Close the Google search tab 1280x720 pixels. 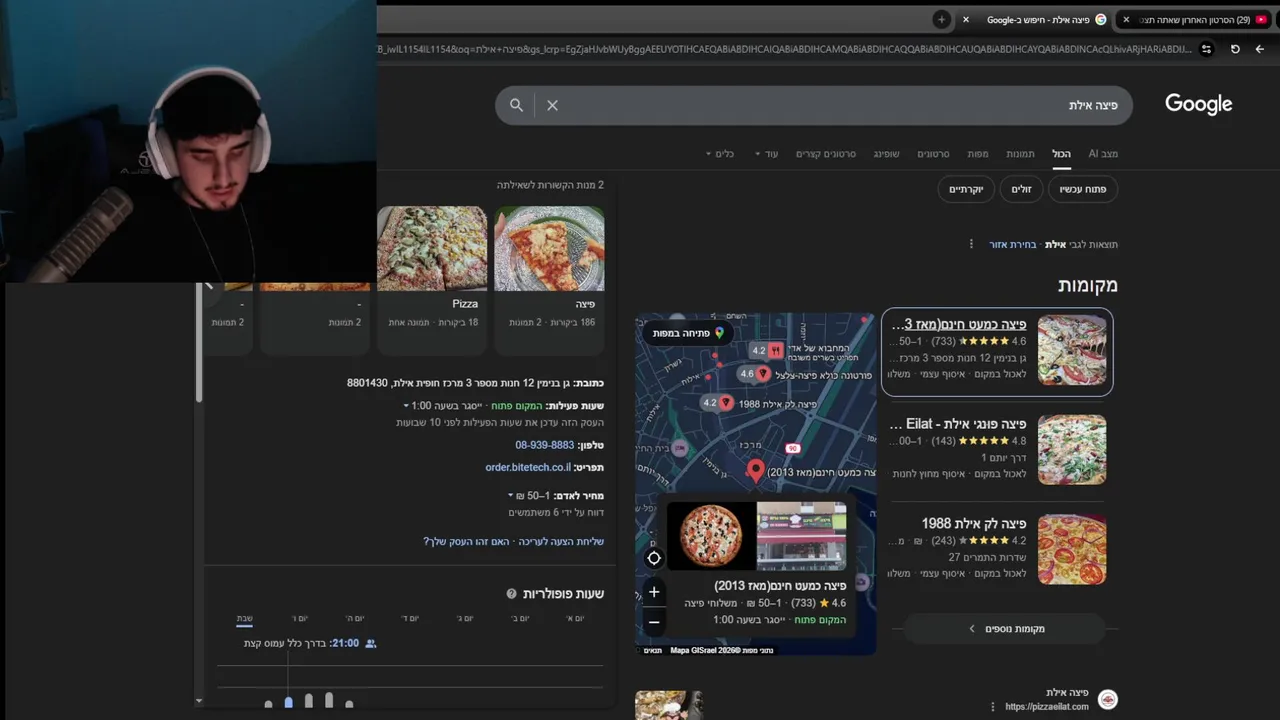(966, 19)
